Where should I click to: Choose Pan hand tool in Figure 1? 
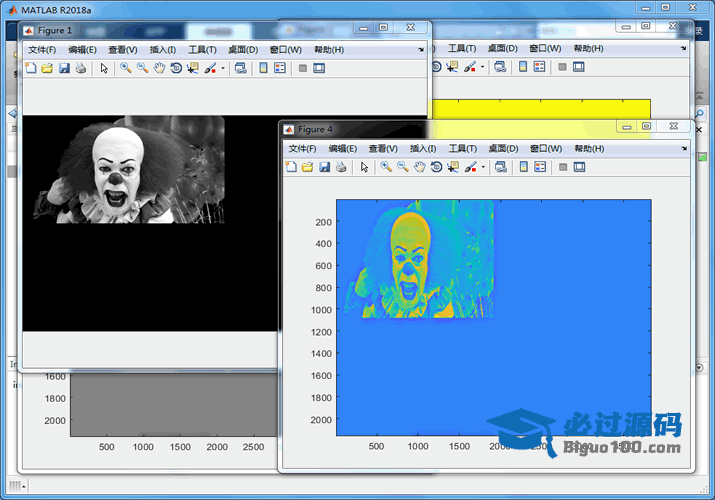click(159, 68)
